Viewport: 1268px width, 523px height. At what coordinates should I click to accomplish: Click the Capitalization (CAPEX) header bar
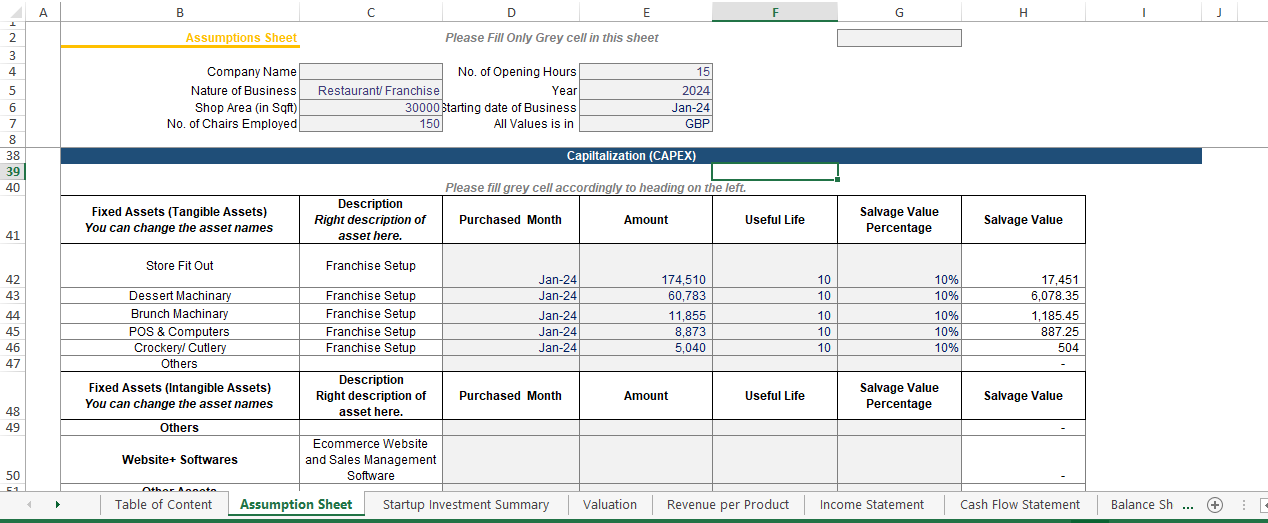(x=631, y=156)
